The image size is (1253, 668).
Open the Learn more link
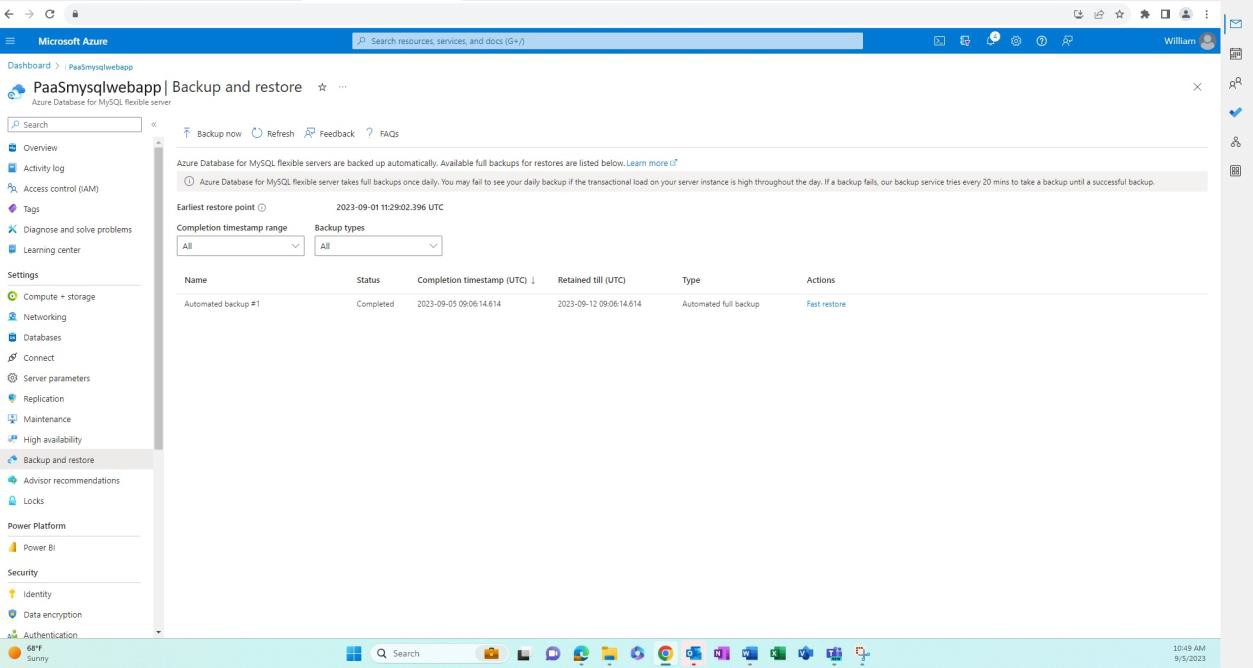(648, 162)
